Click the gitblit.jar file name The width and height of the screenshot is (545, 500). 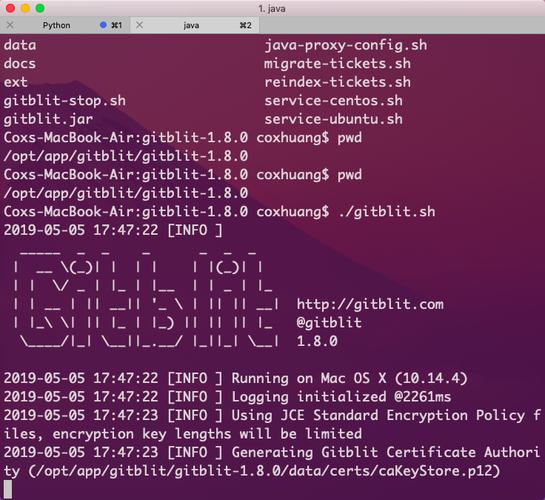pos(48,119)
